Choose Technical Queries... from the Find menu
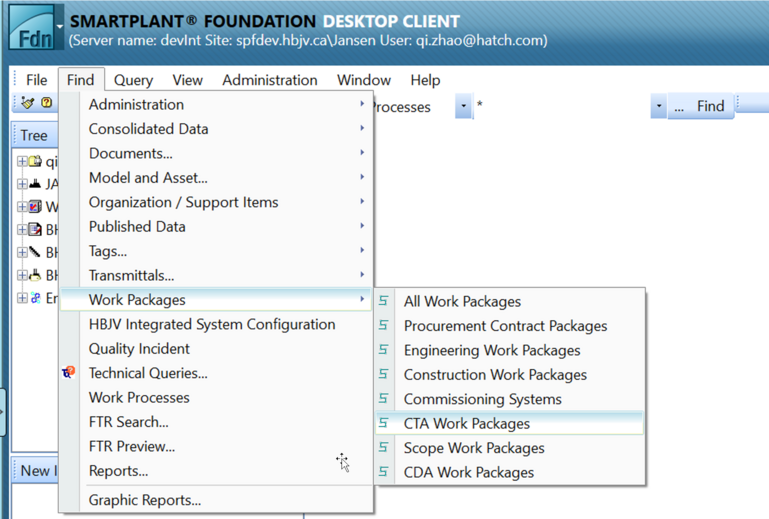The width and height of the screenshot is (769, 519). pos(216,373)
